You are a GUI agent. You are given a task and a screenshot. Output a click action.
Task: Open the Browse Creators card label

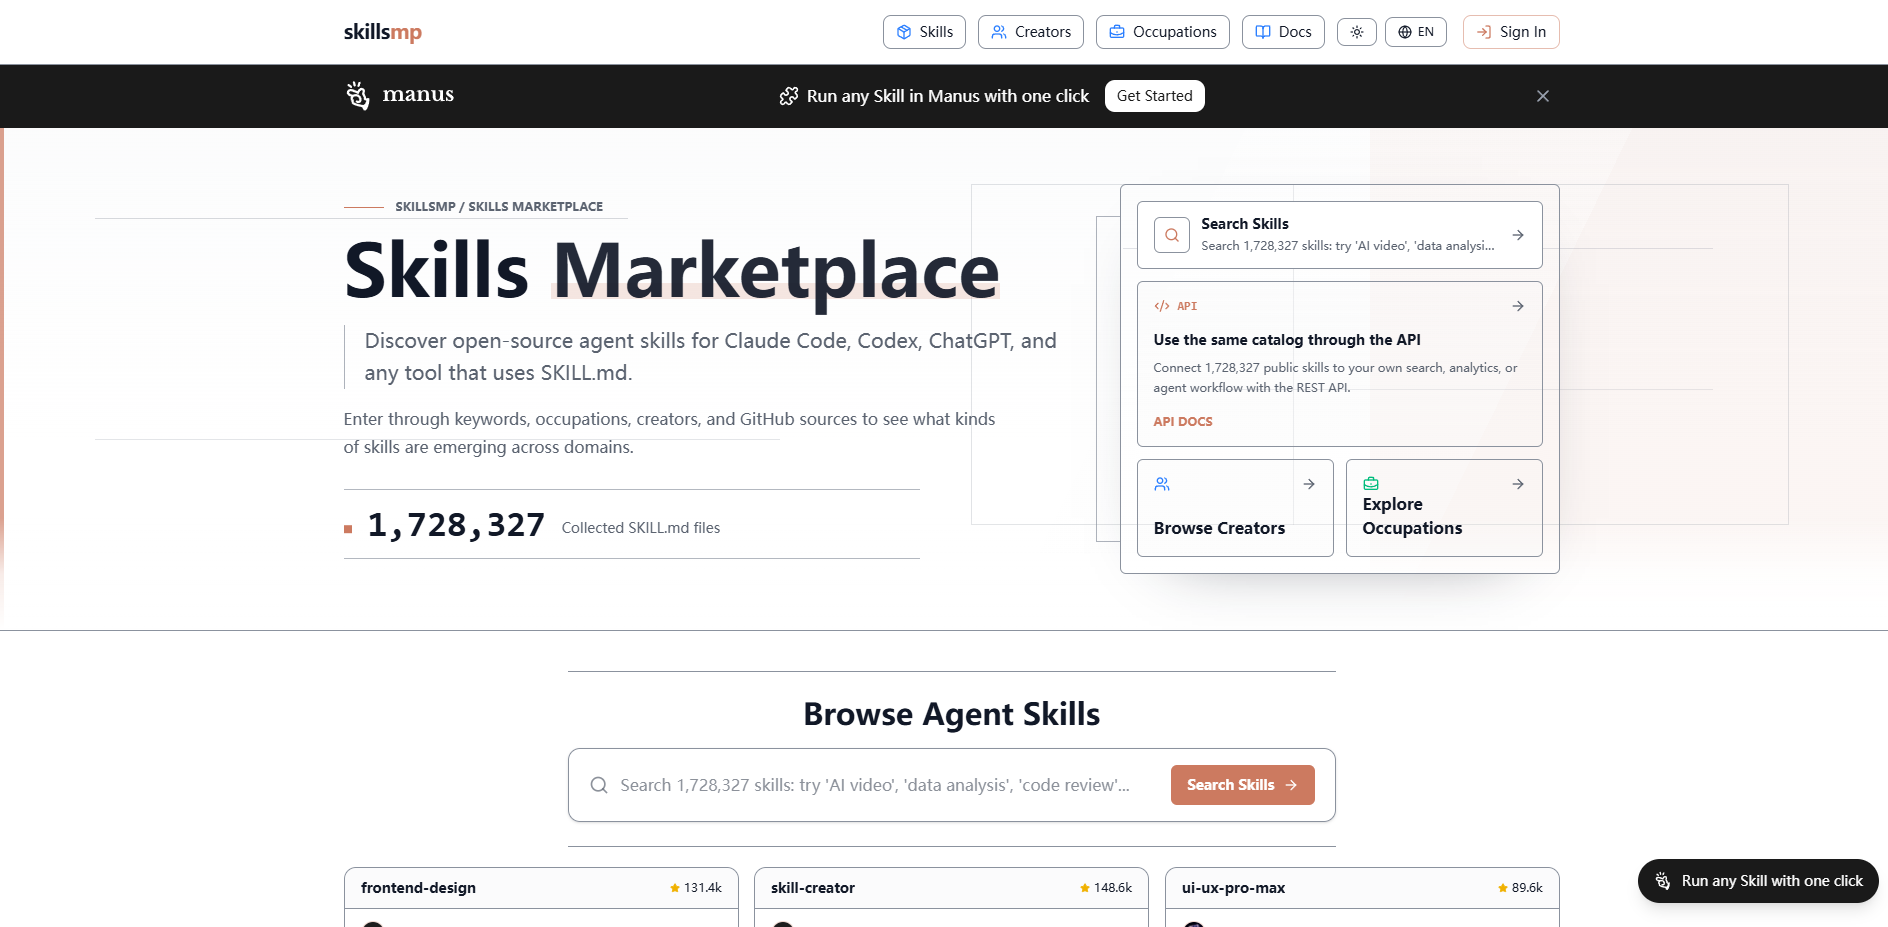(1220, 528)
